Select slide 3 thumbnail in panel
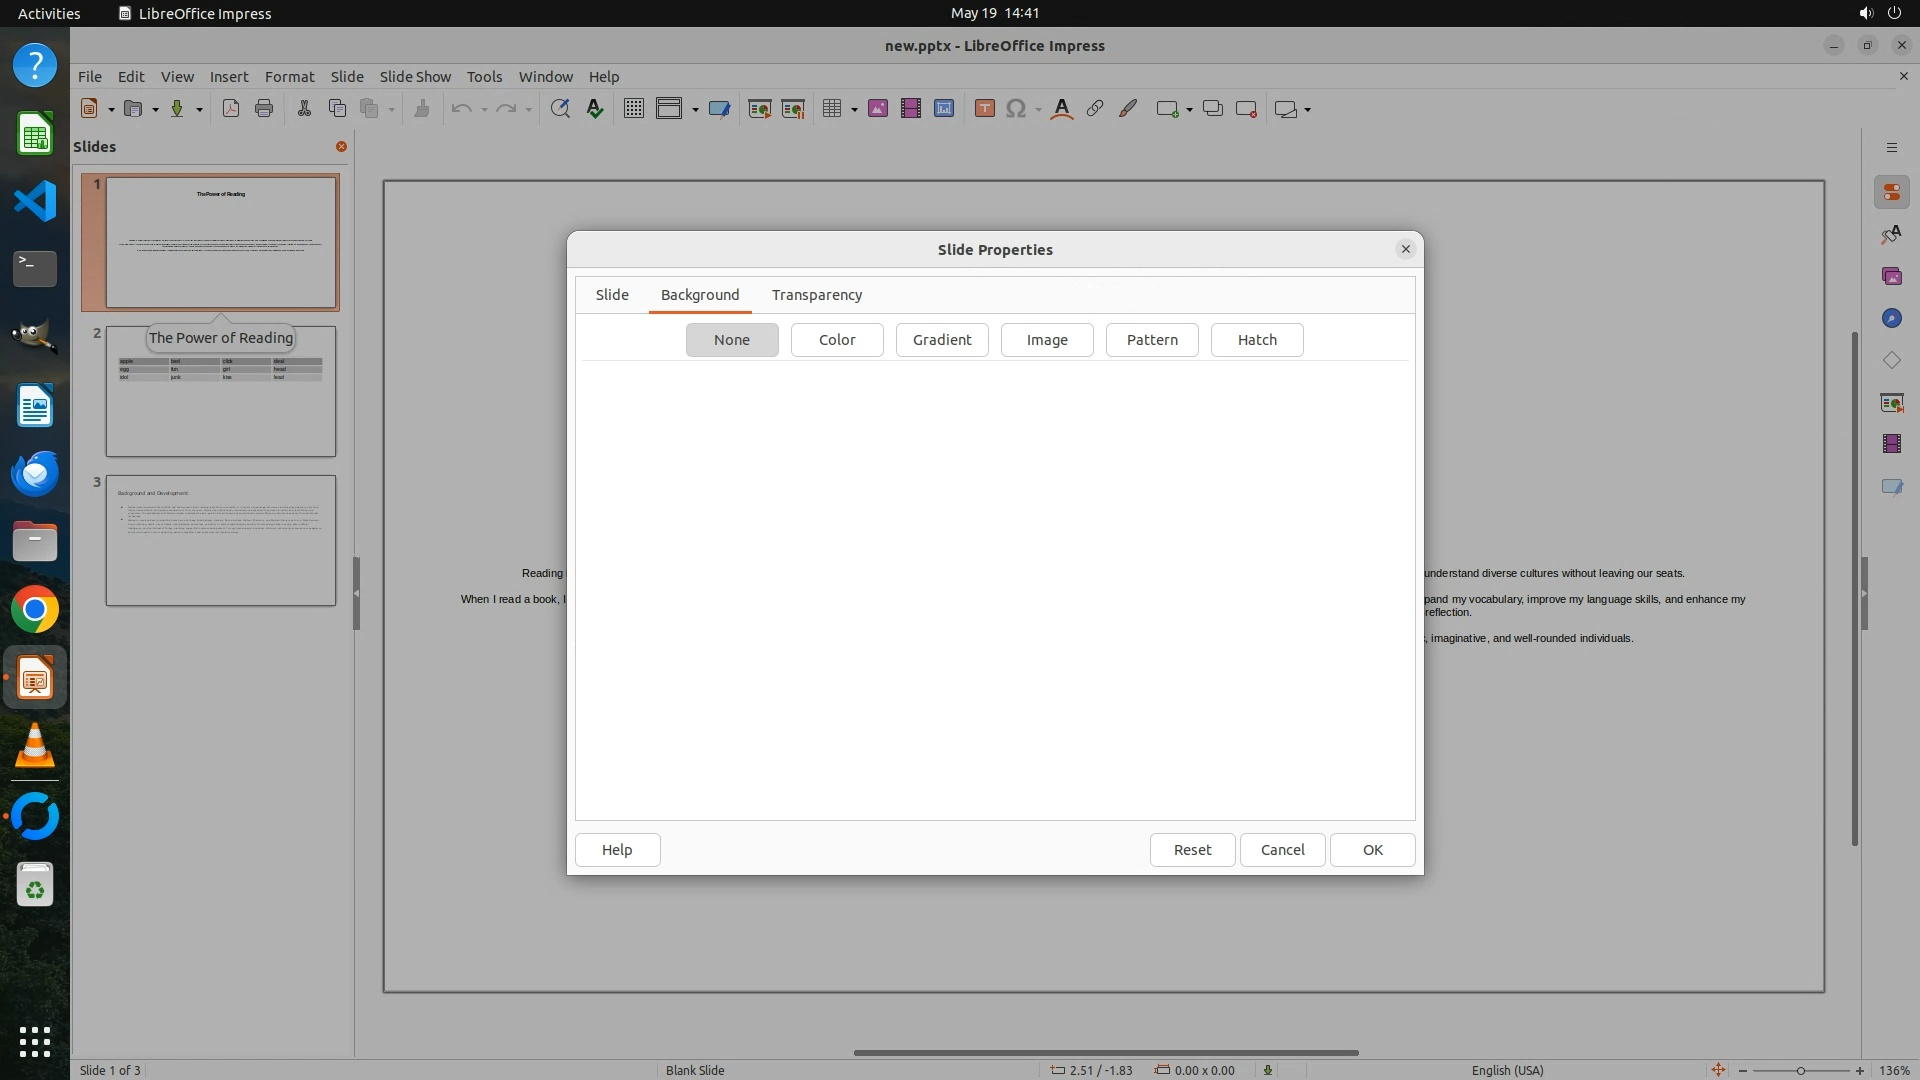This screenshot has height=1080, width=1920. click(221, 540)
